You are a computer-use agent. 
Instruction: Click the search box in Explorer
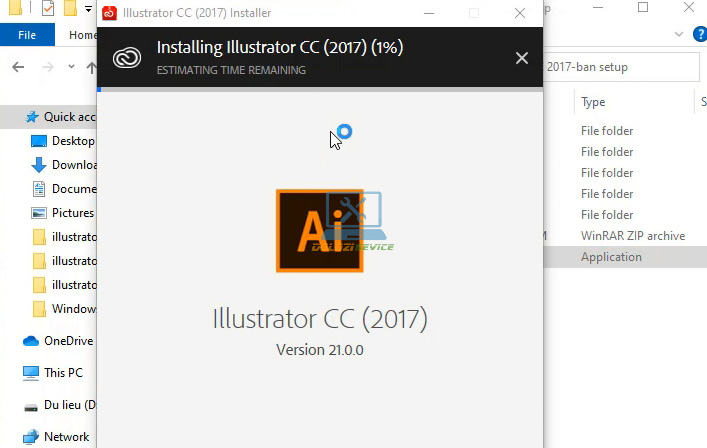click(621, 67)
